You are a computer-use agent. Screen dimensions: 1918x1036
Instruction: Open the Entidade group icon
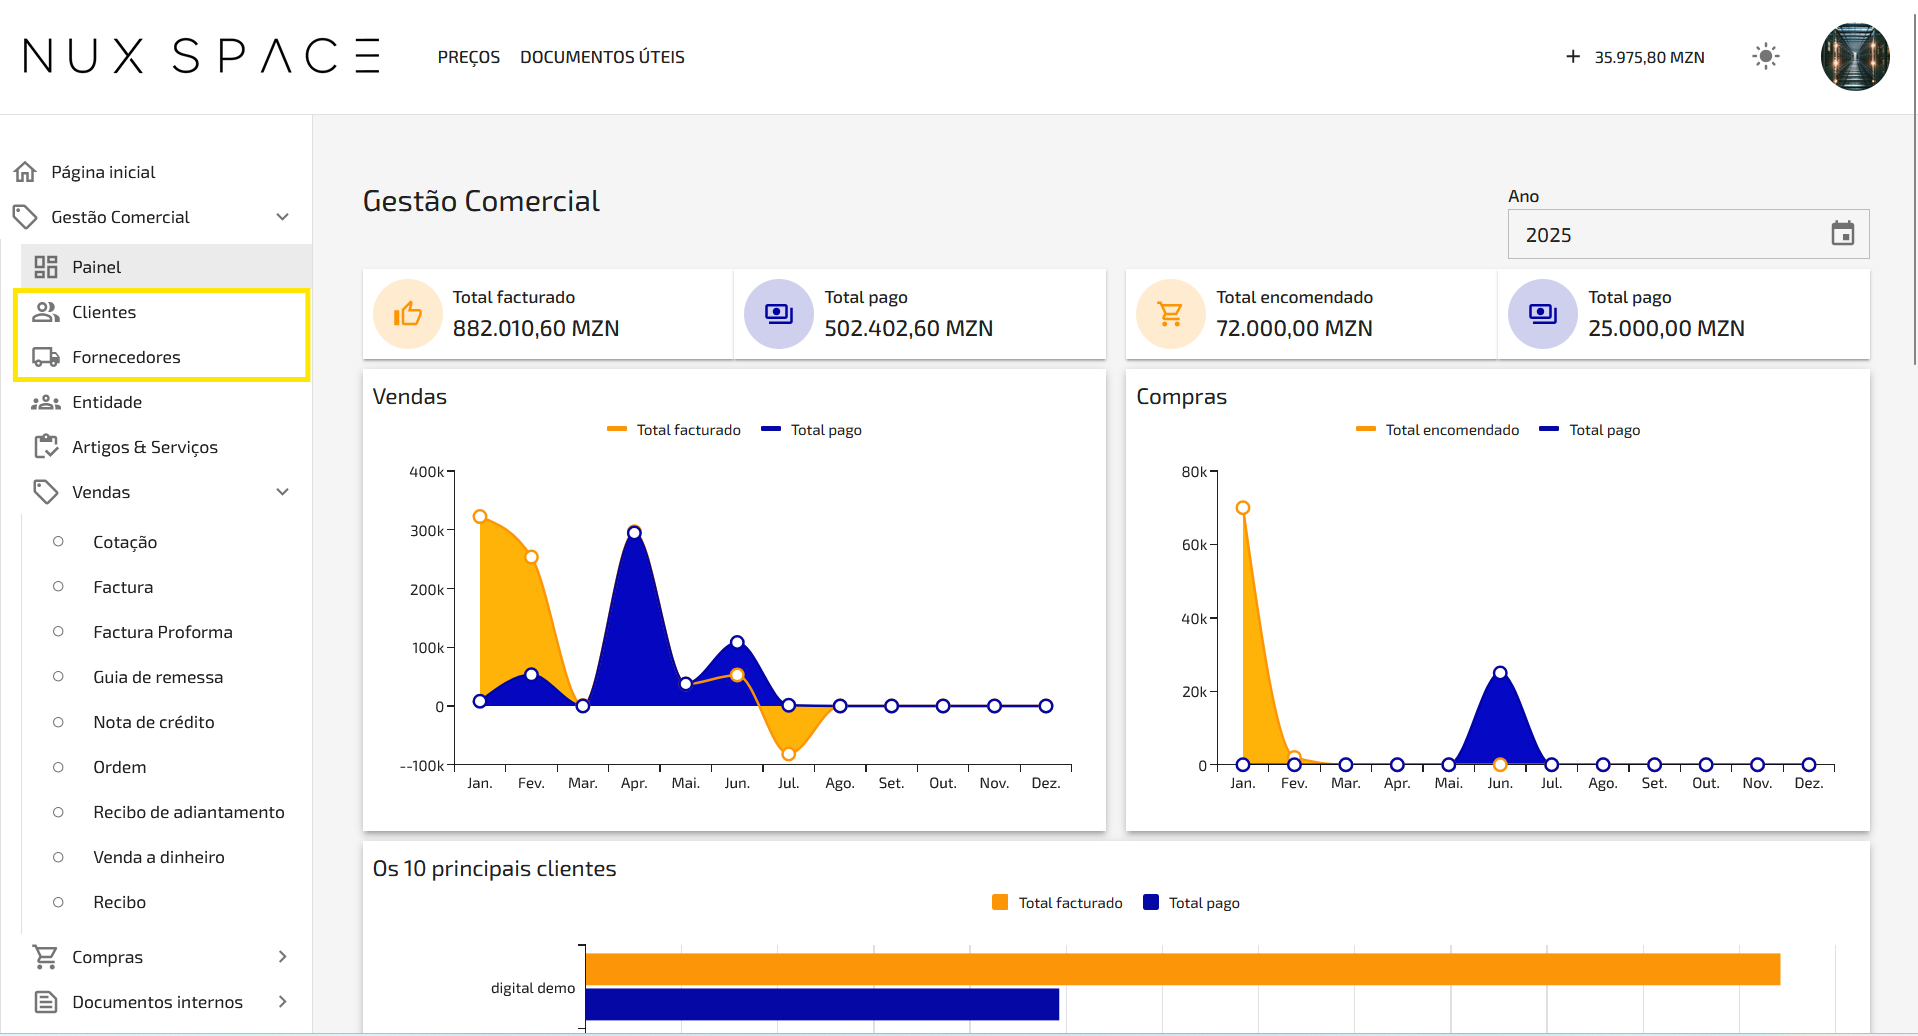point(46,402)
